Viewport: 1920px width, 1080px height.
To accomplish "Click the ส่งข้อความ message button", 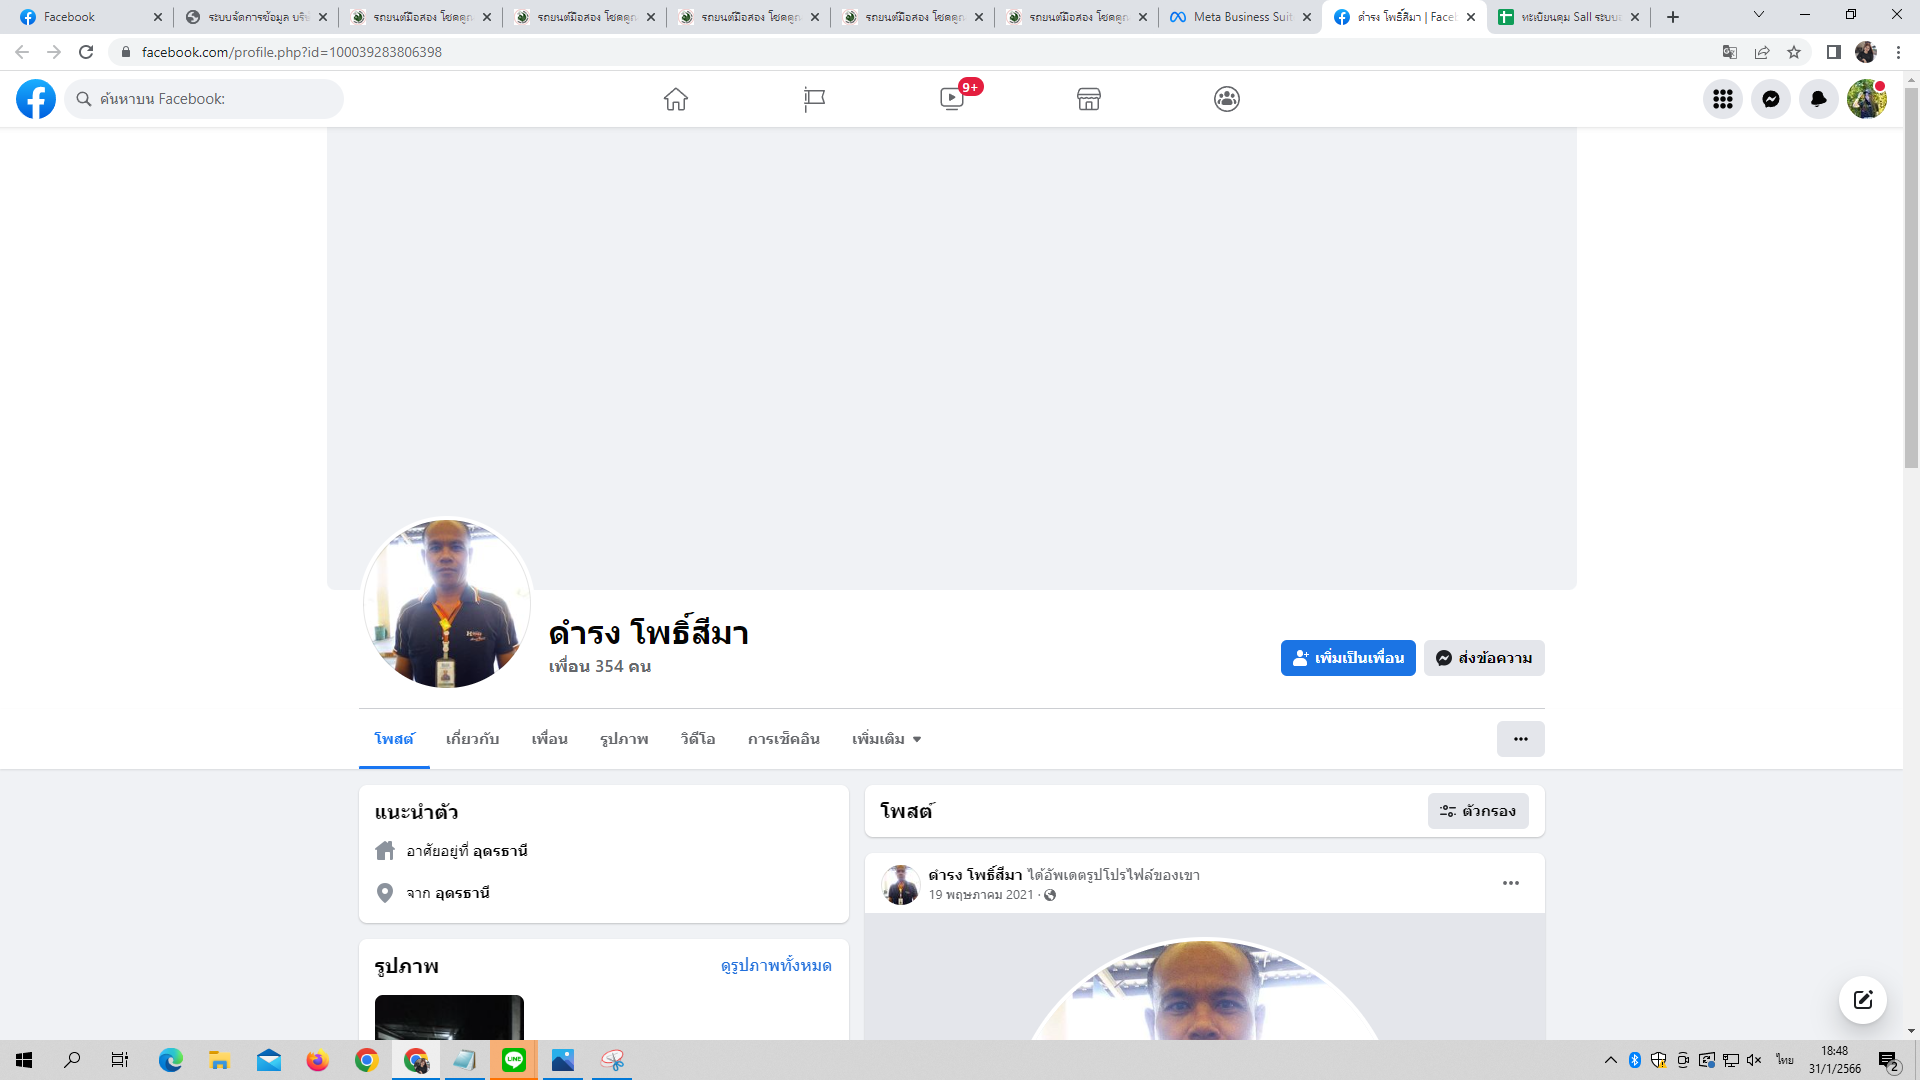I will 1484,658.
